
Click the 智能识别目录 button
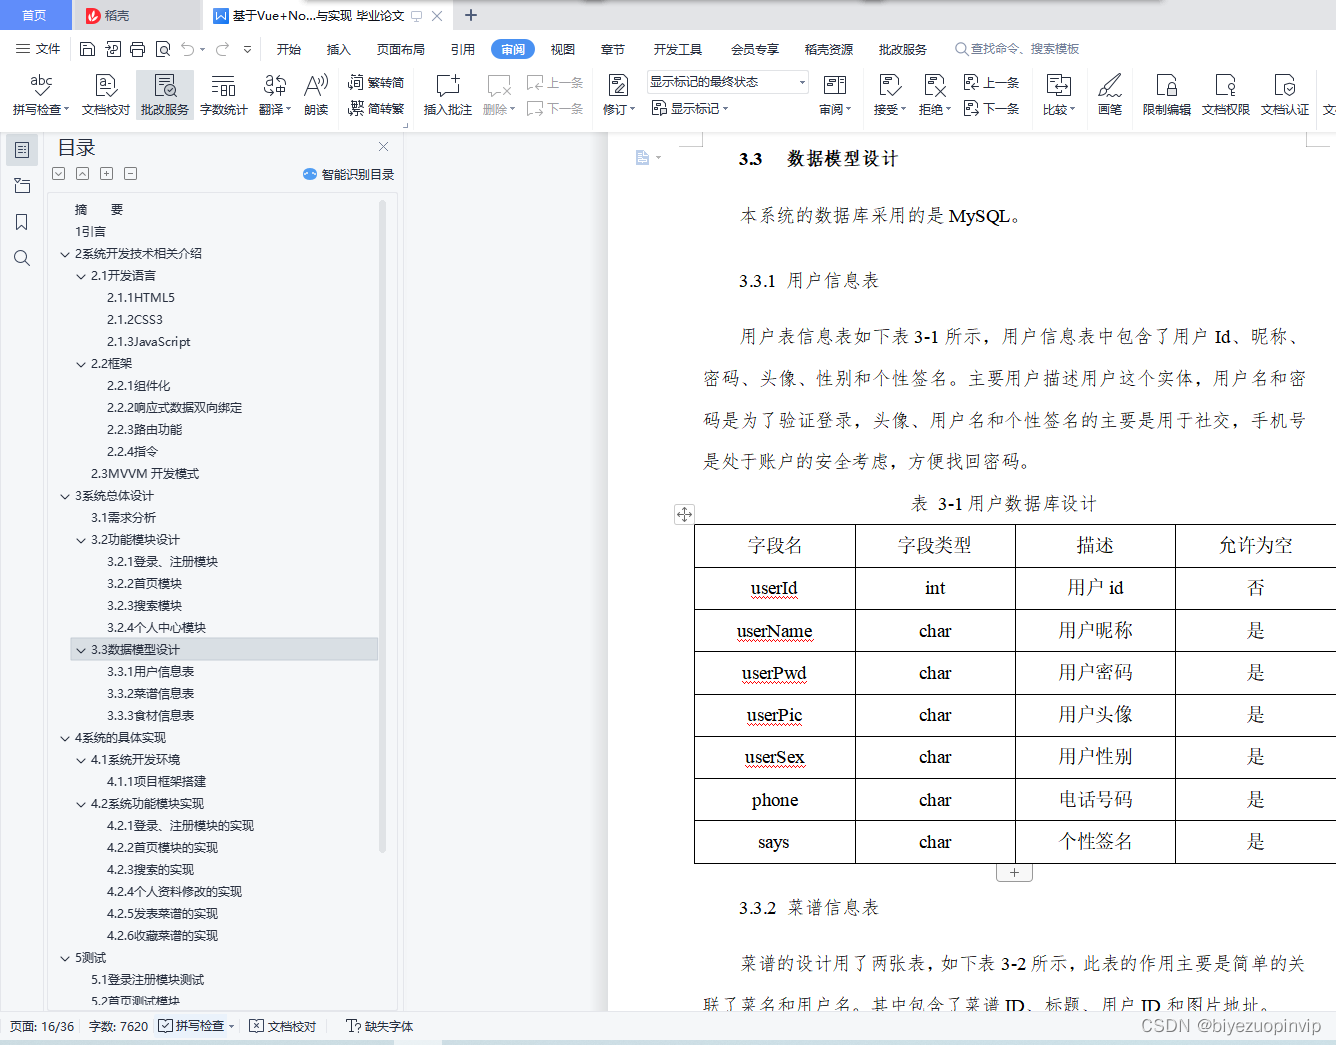pyautogui.click(x=347, y=173)
